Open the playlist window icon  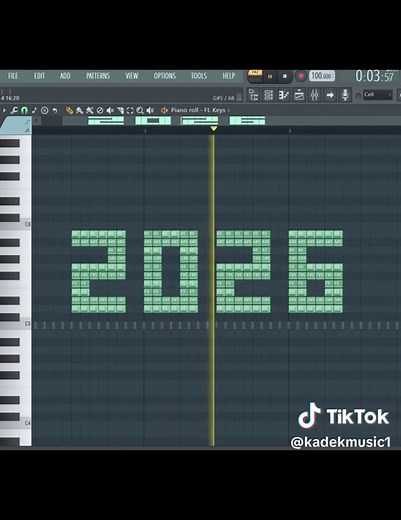(299, 95)
